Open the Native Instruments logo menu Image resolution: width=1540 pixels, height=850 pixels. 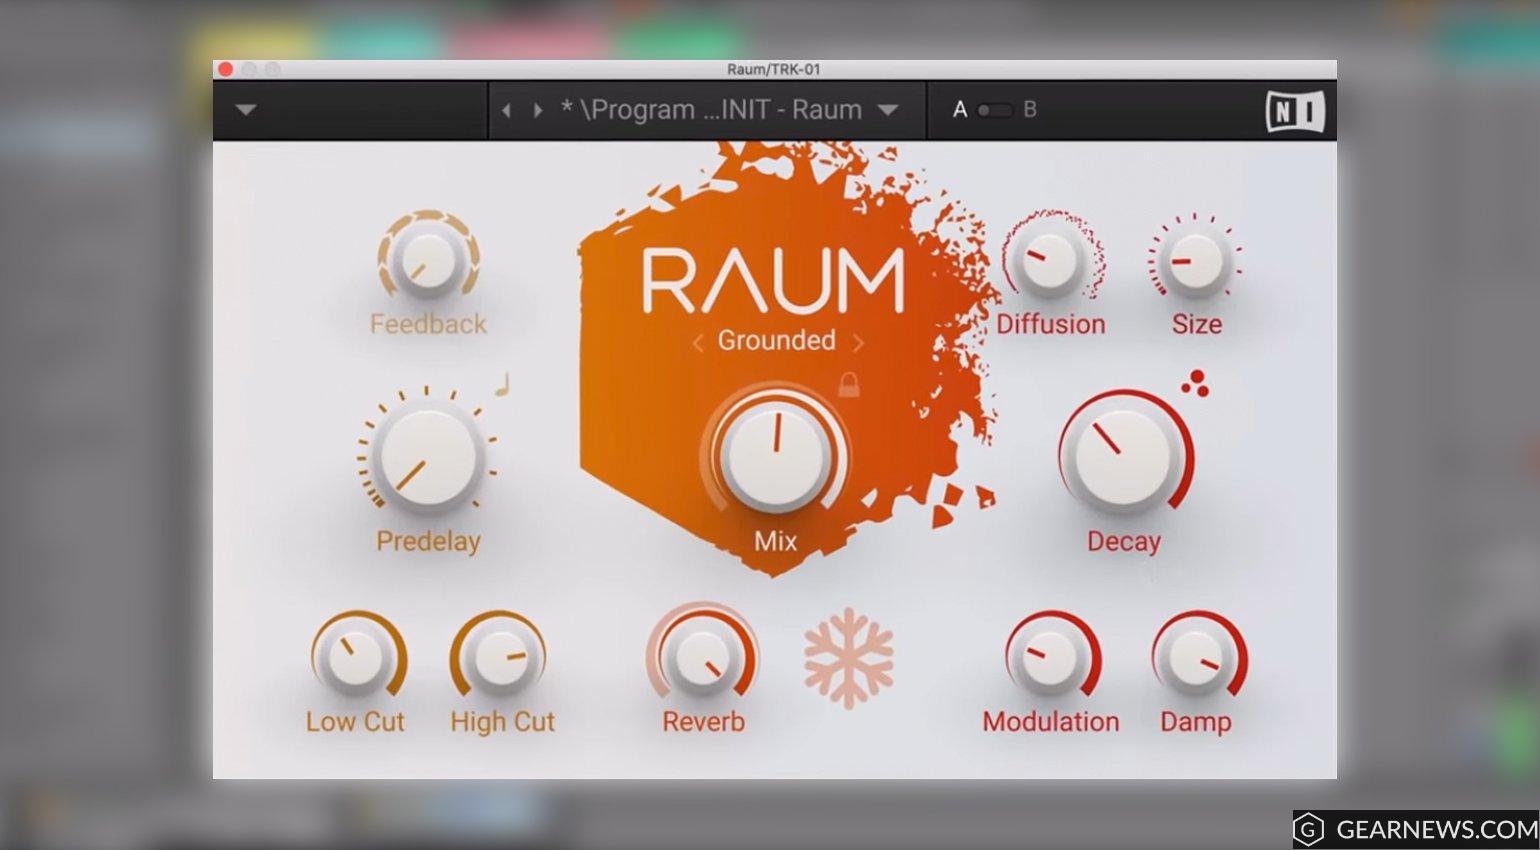(1295, 111)
